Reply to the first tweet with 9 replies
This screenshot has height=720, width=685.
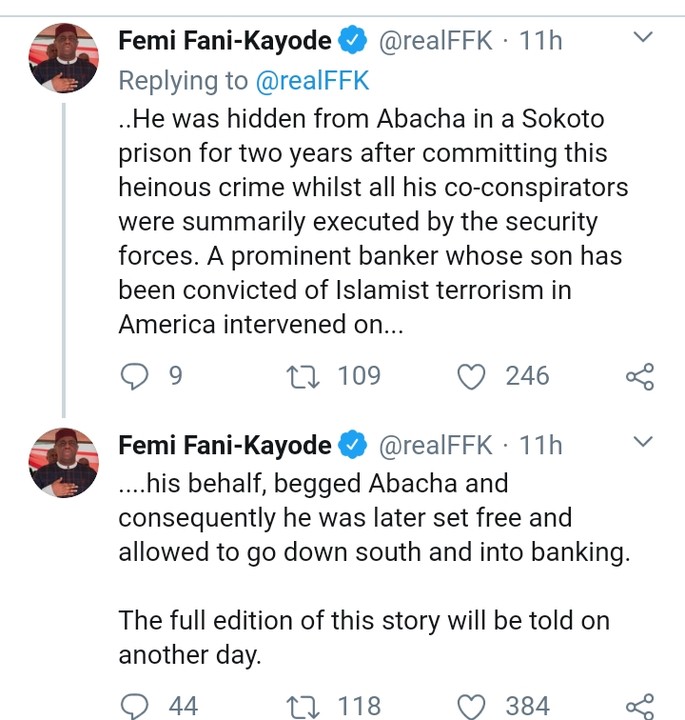[x=134, y=376]
